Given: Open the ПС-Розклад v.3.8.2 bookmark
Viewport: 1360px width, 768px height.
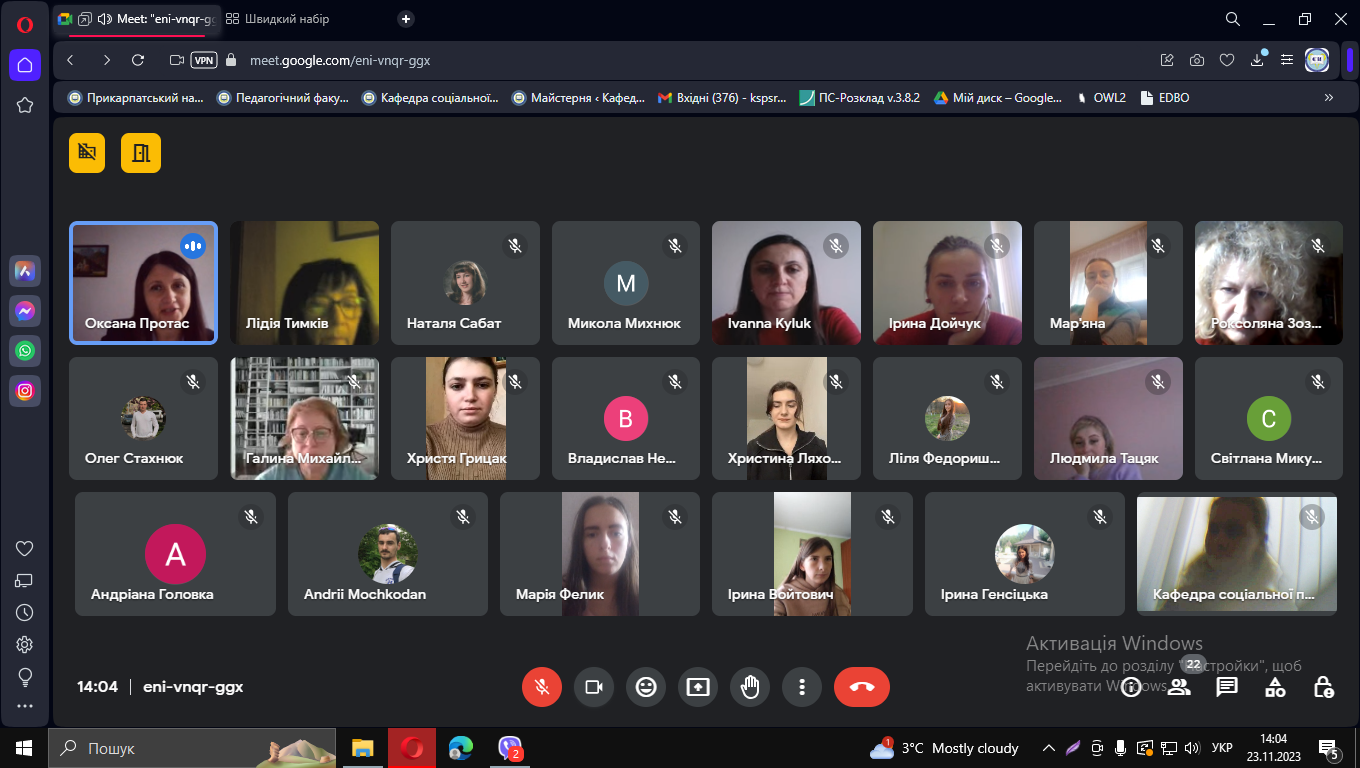Looking at the screenshot, I should point(859,98).
